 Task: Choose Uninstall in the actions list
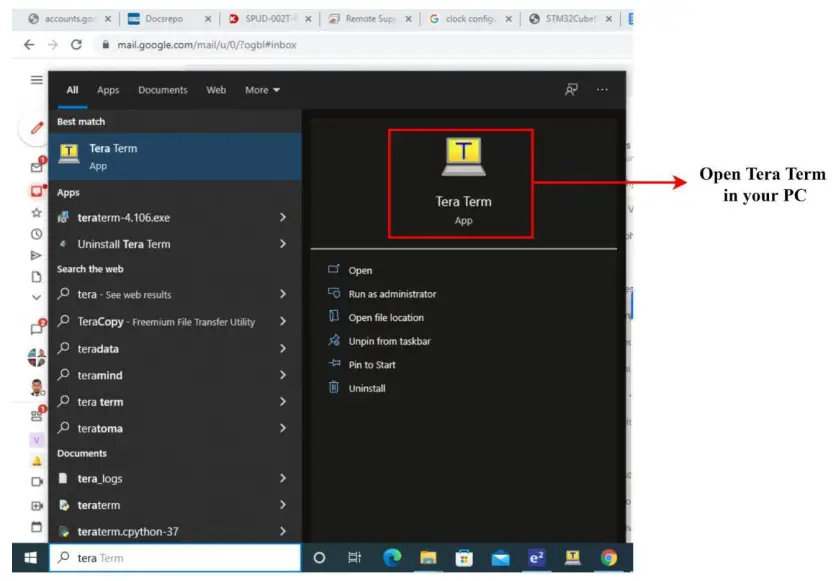tap(367, 388)
